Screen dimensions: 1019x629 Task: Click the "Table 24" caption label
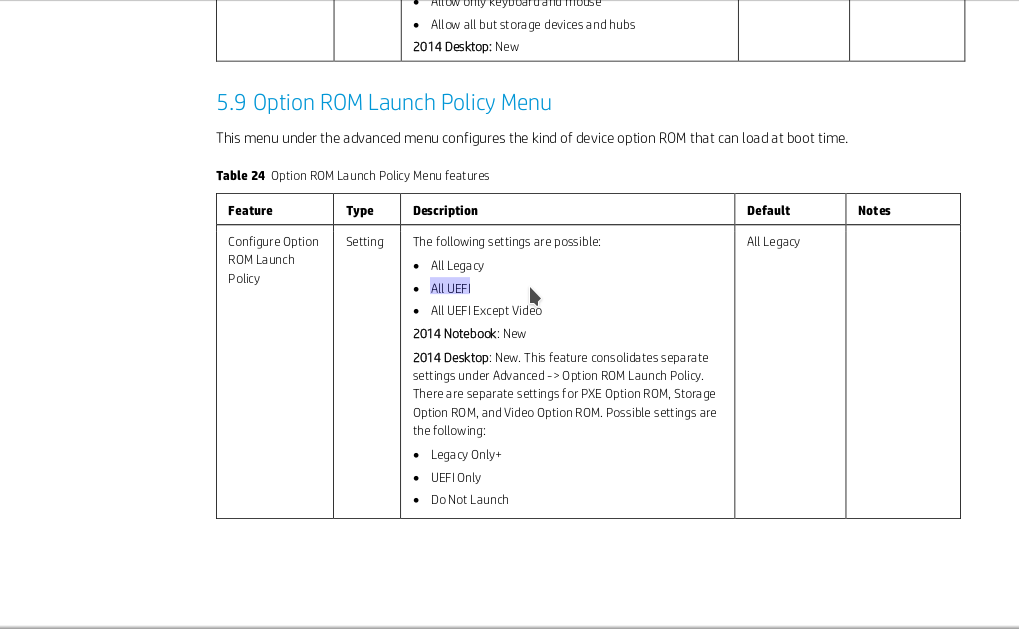tap(240, 176)
